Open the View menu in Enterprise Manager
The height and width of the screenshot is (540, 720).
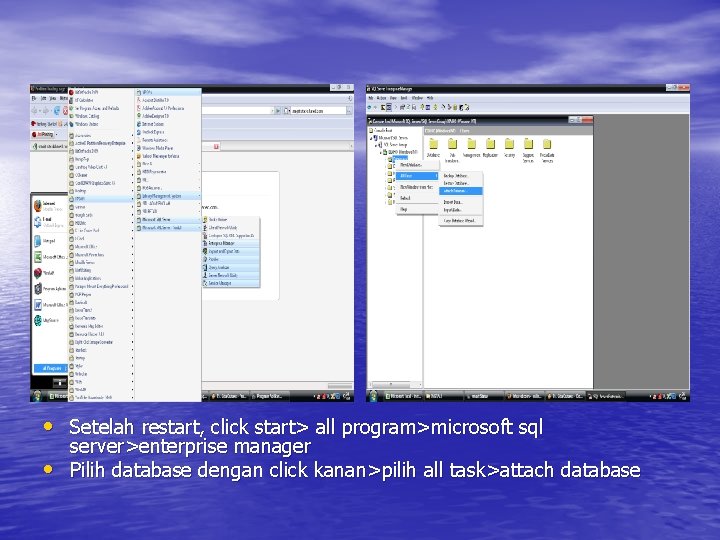pyautogui.click(x=394, y=98)
